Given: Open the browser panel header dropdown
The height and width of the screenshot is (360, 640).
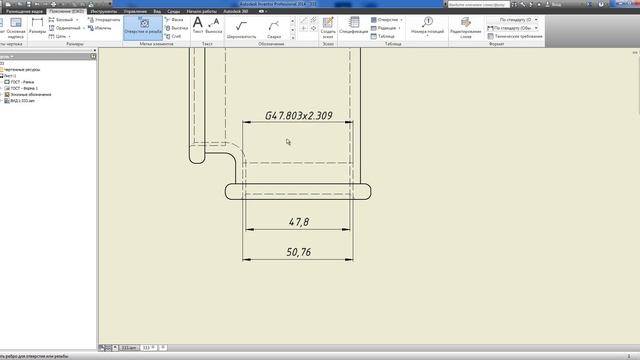Looking at the screenshot, I should coord(12,56).
